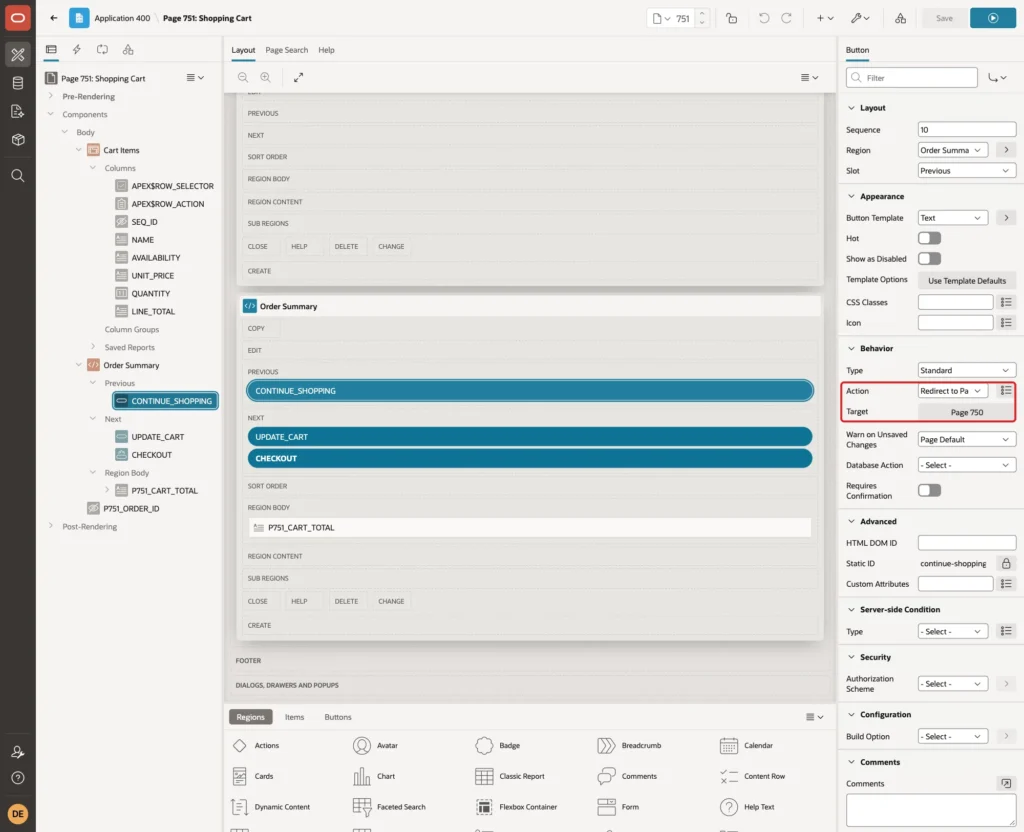
Task: Go back using the left arrow
Action: tap(54, 18)
